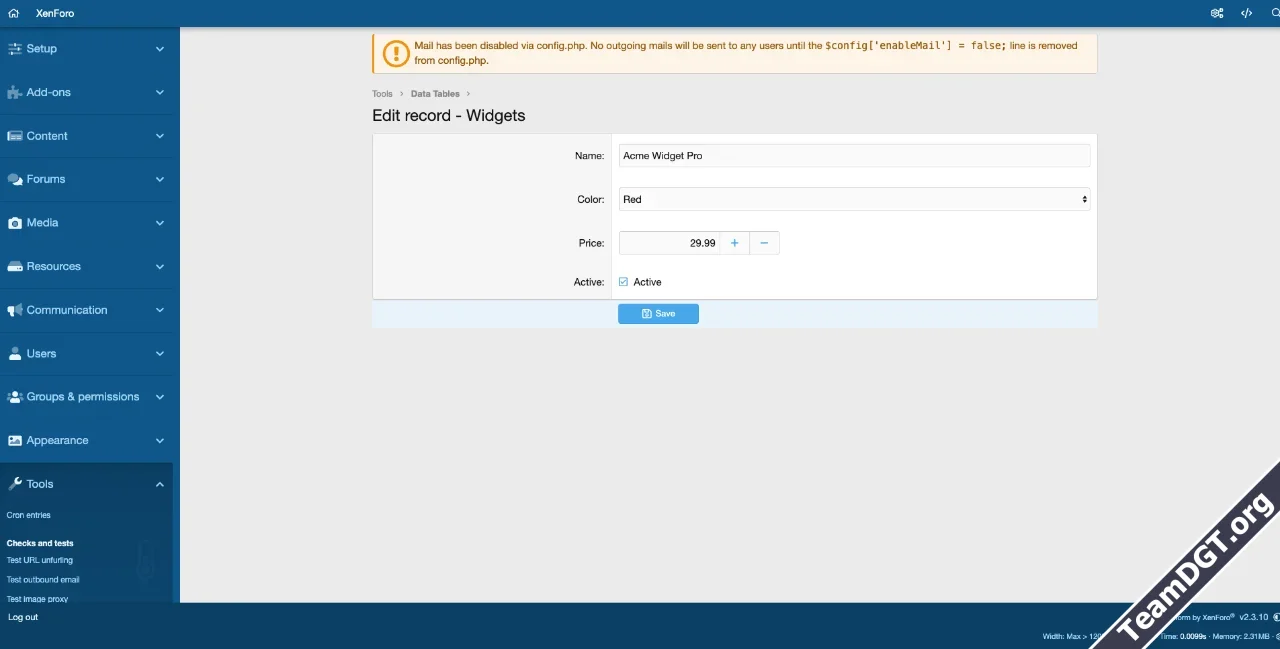The image size is (1280, 649).
Task: Open Cron entries in sidebar
Action: pos(28,515)
